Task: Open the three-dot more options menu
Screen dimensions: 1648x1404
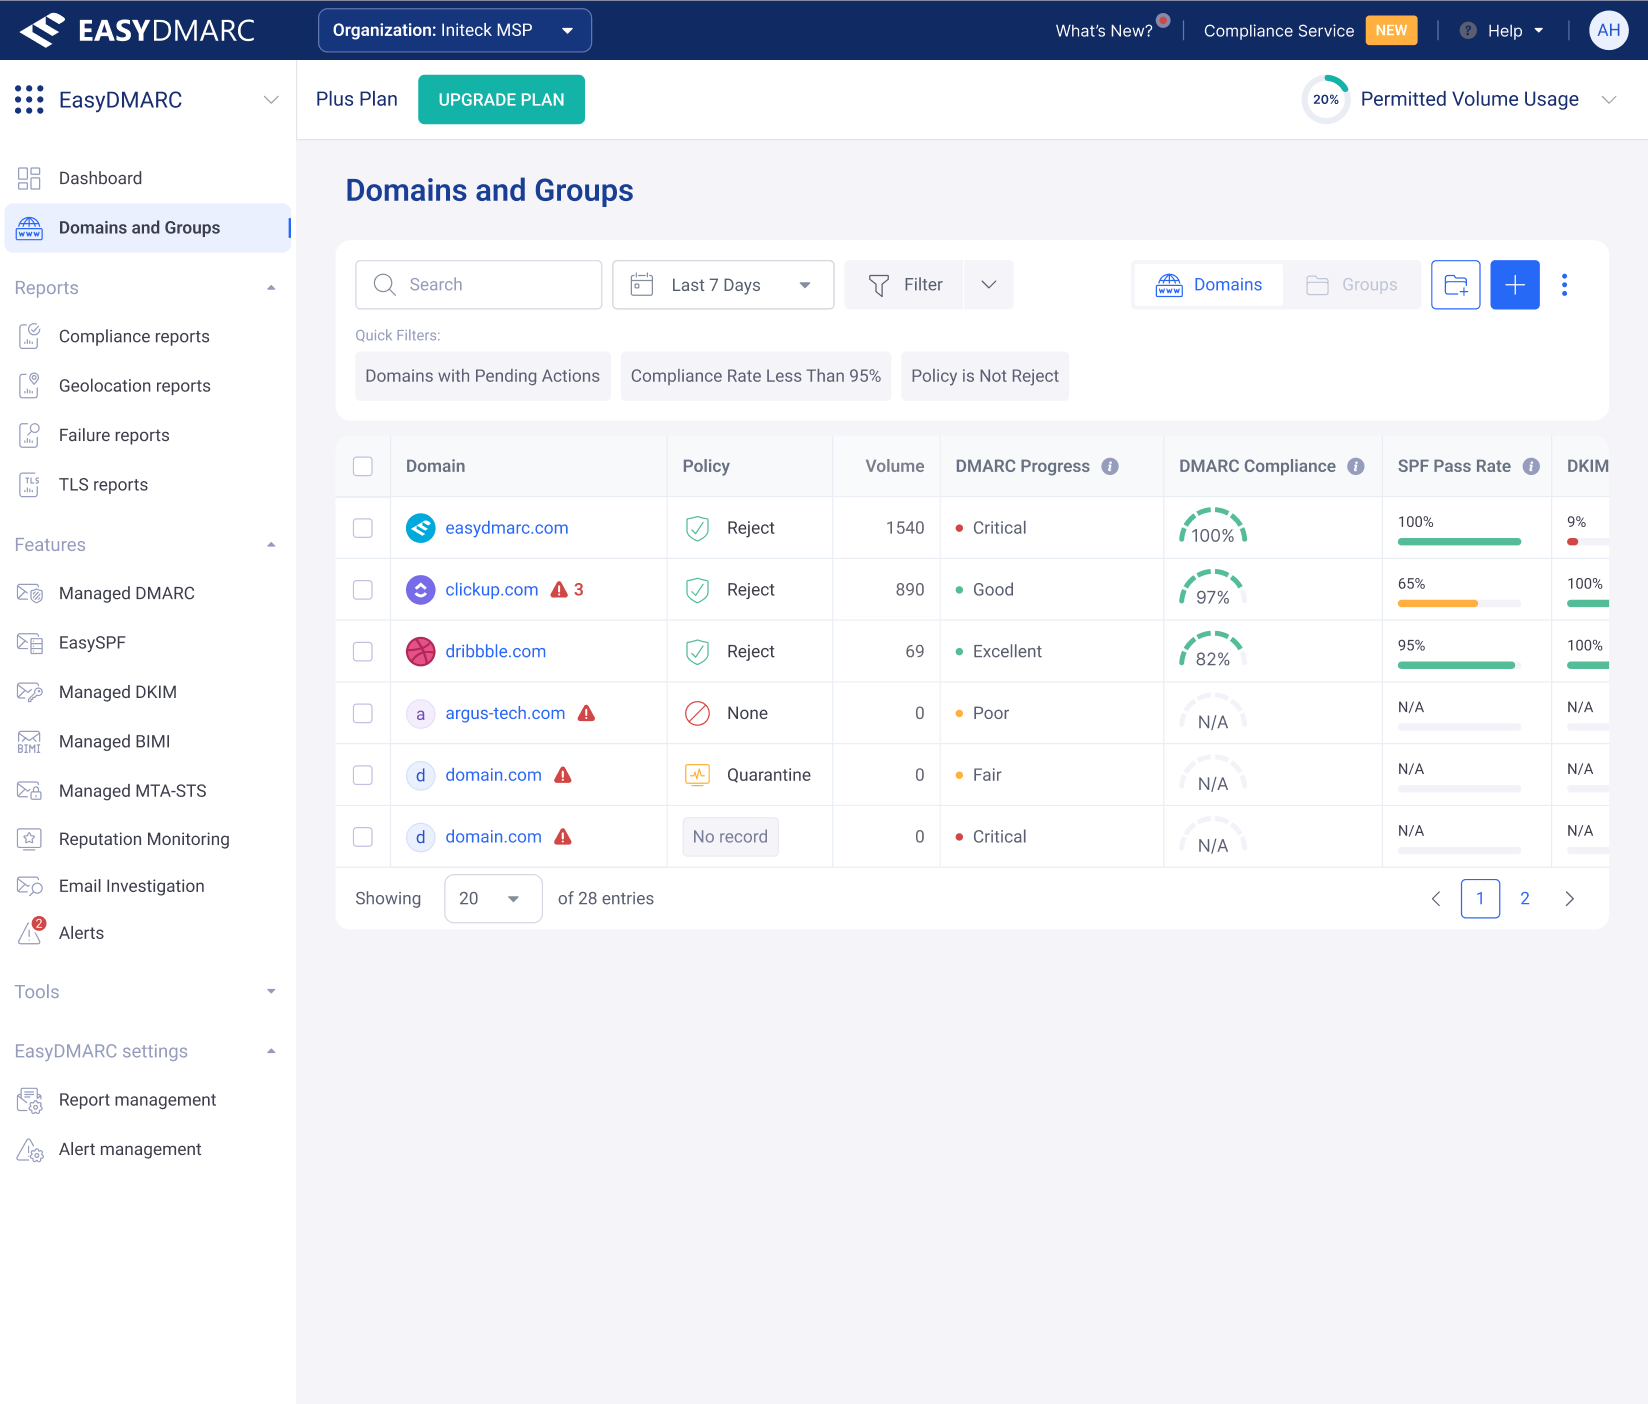Action: (1564, 285)
